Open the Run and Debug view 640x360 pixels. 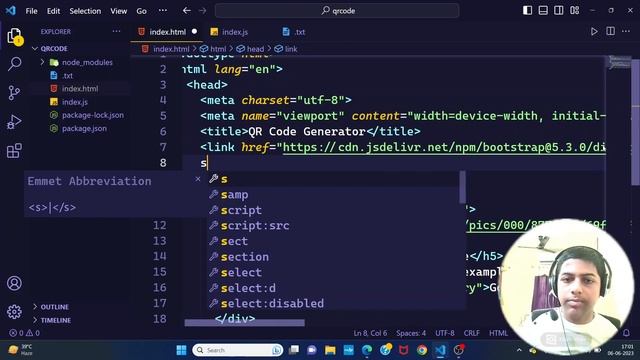click(14, 122)
